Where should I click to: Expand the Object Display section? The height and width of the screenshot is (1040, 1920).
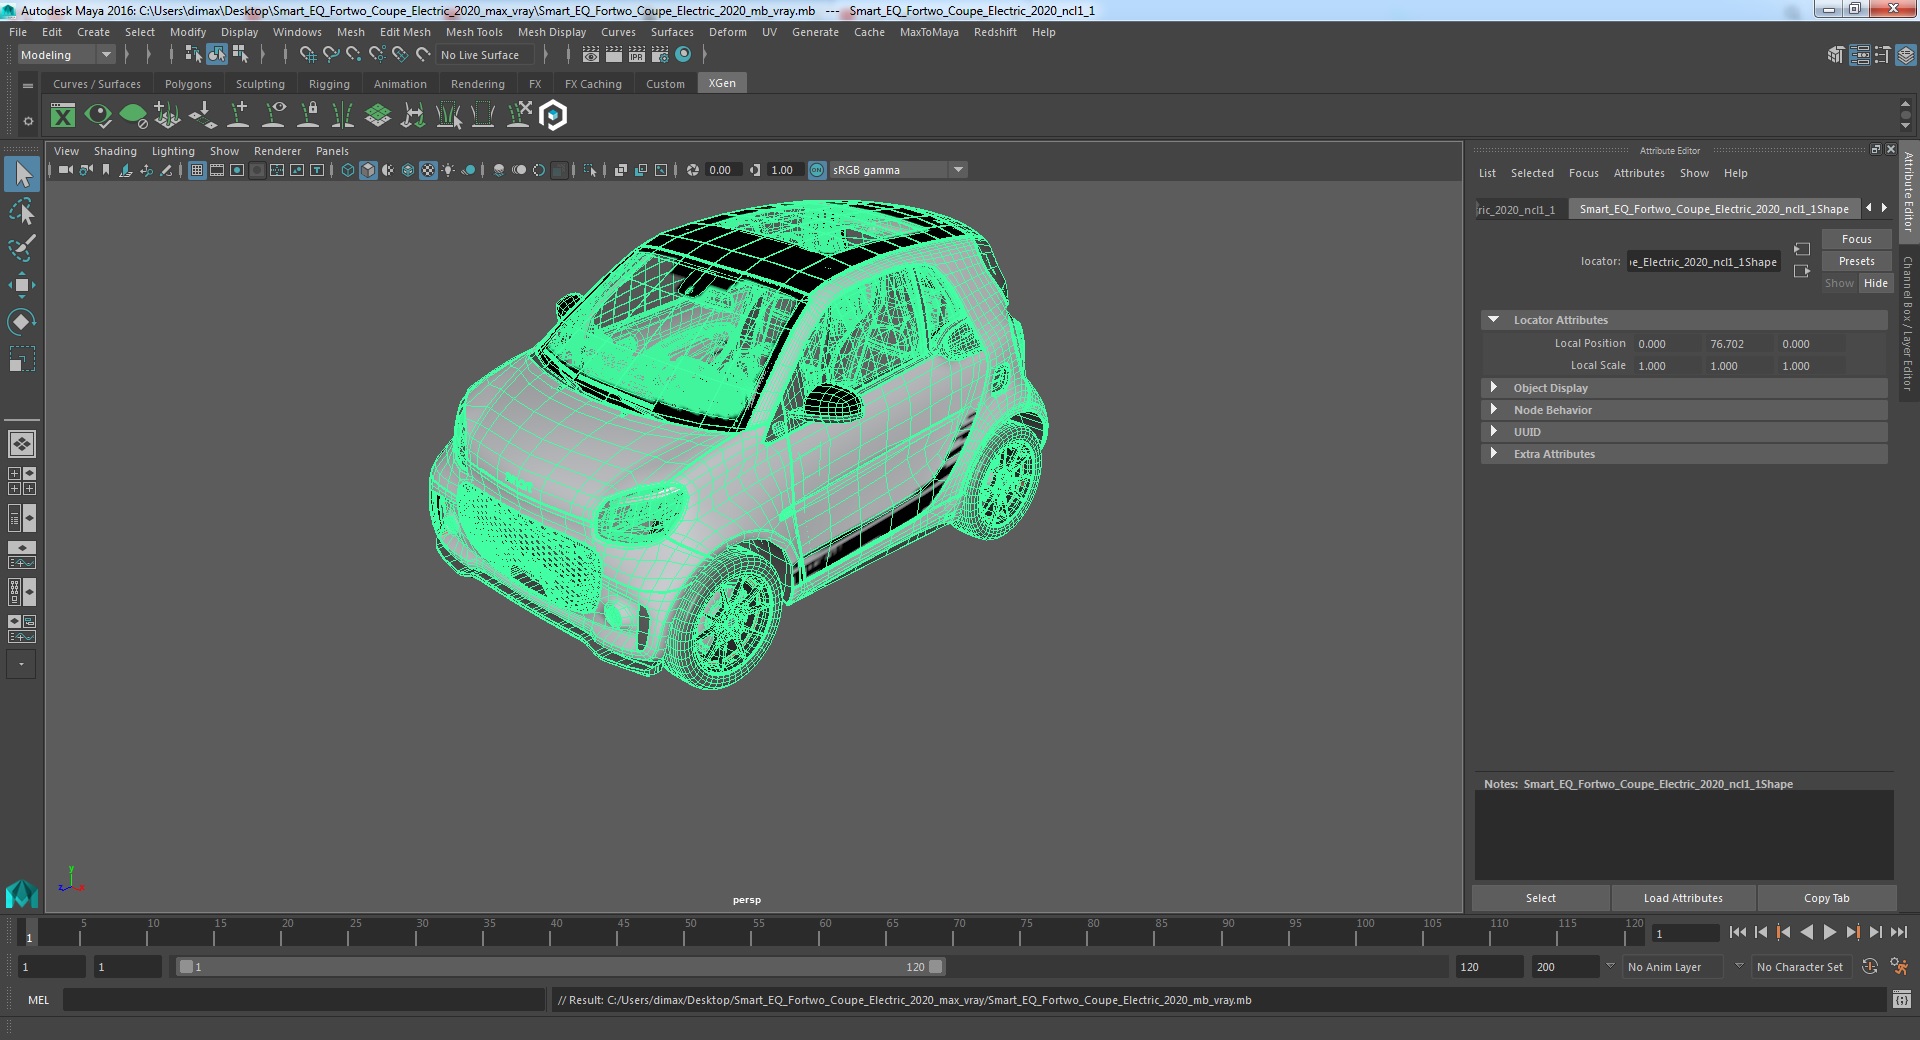point(1493,388)
